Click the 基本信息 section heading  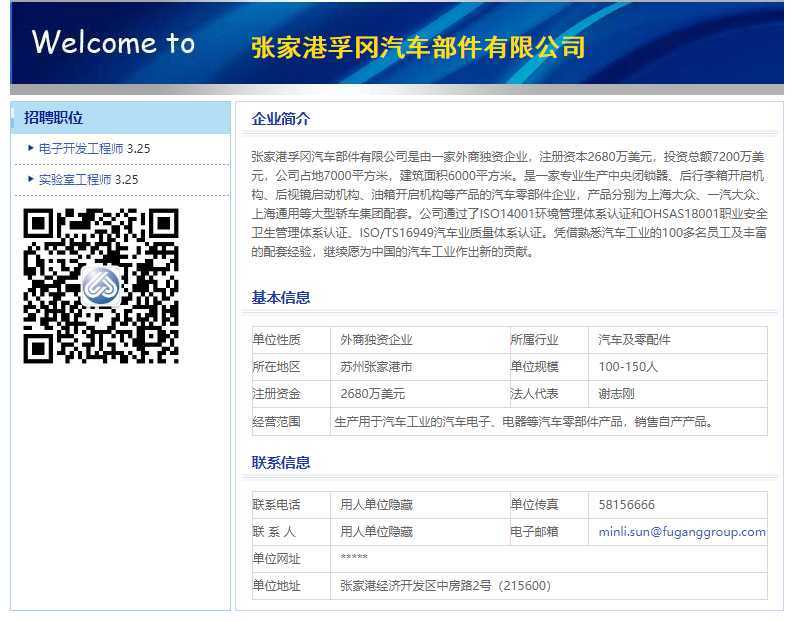pos(281,298)
